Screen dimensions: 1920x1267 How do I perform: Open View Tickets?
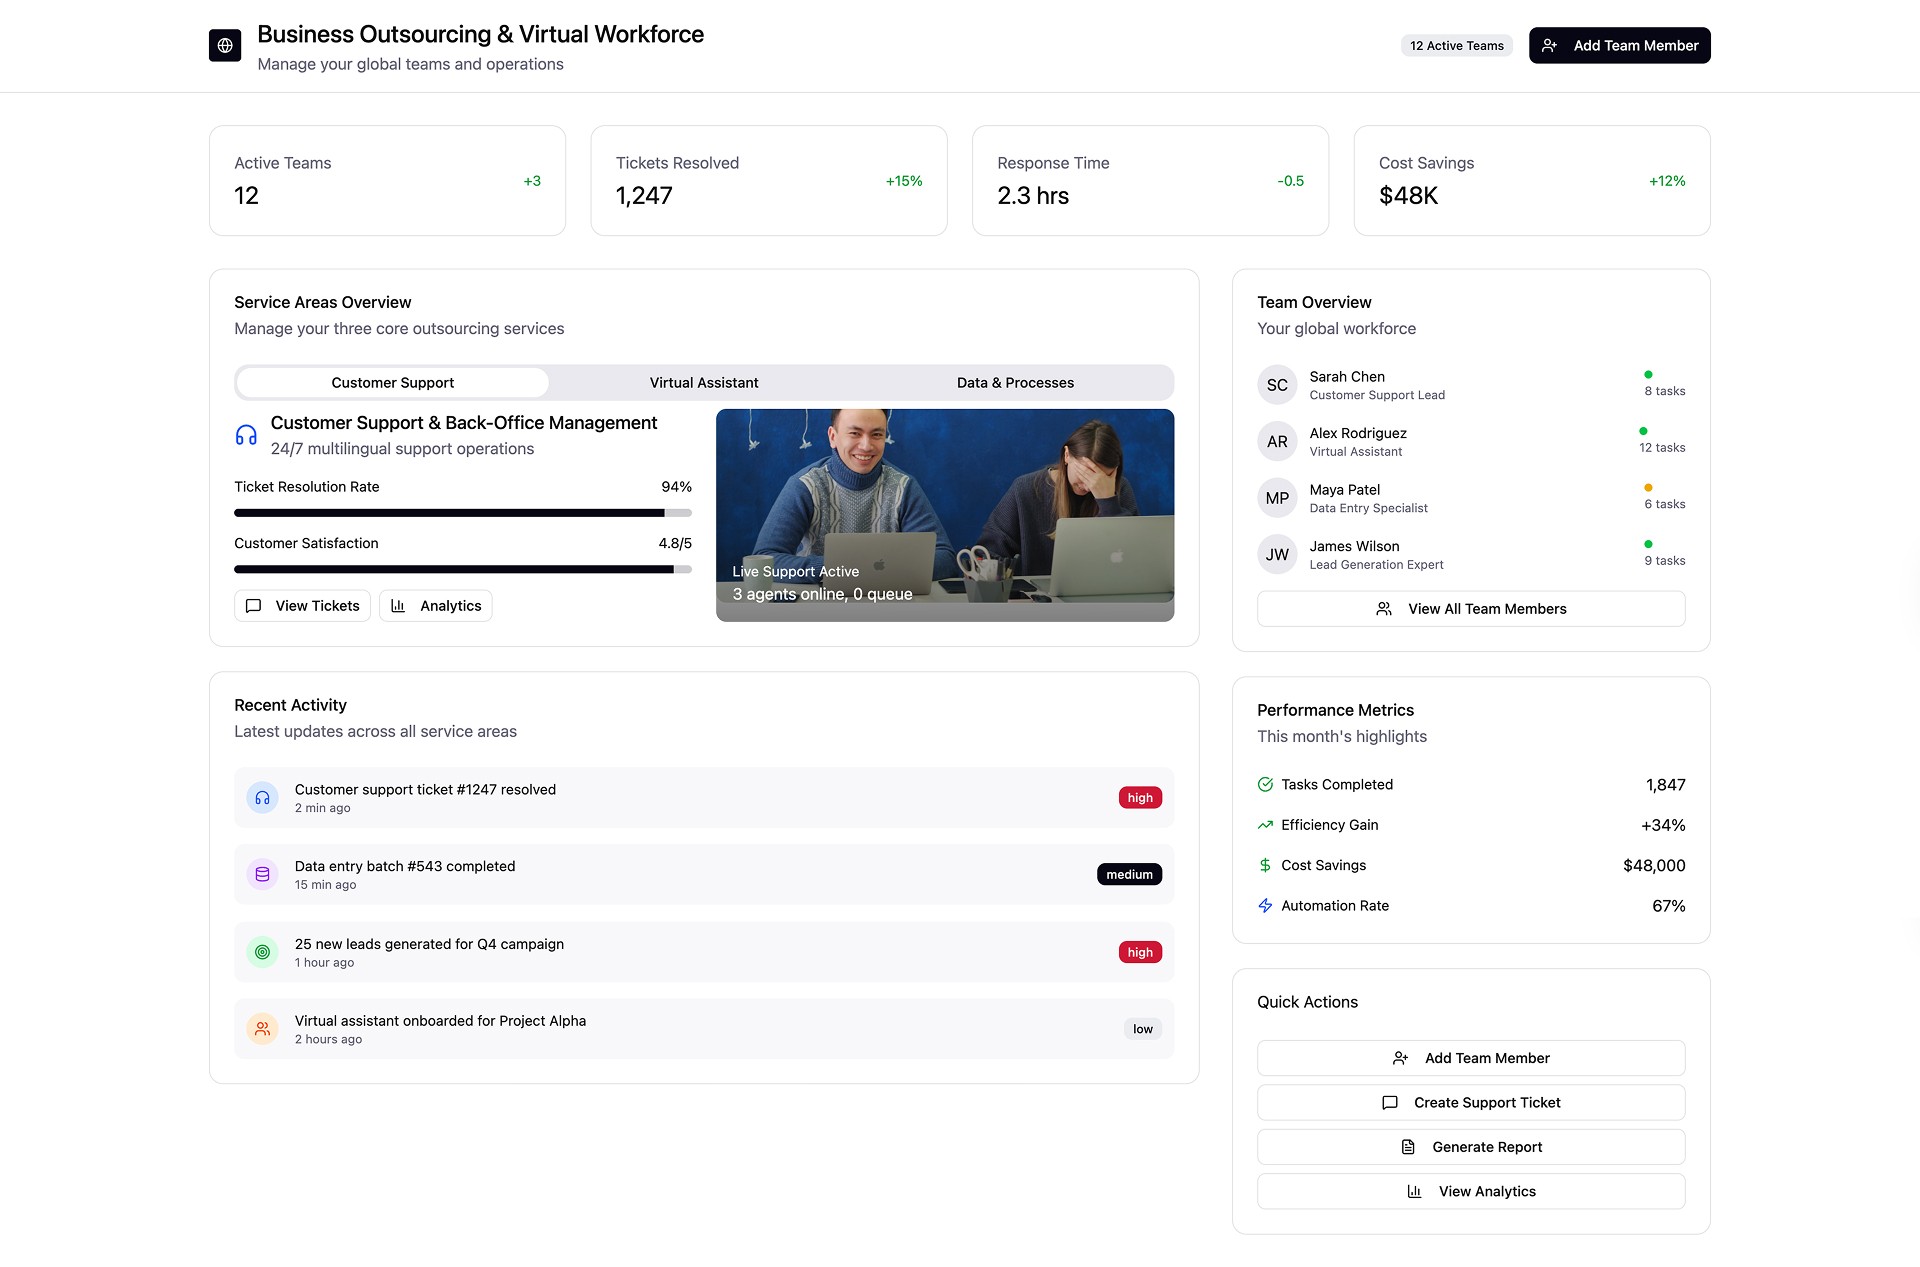(x=302, y=606)
